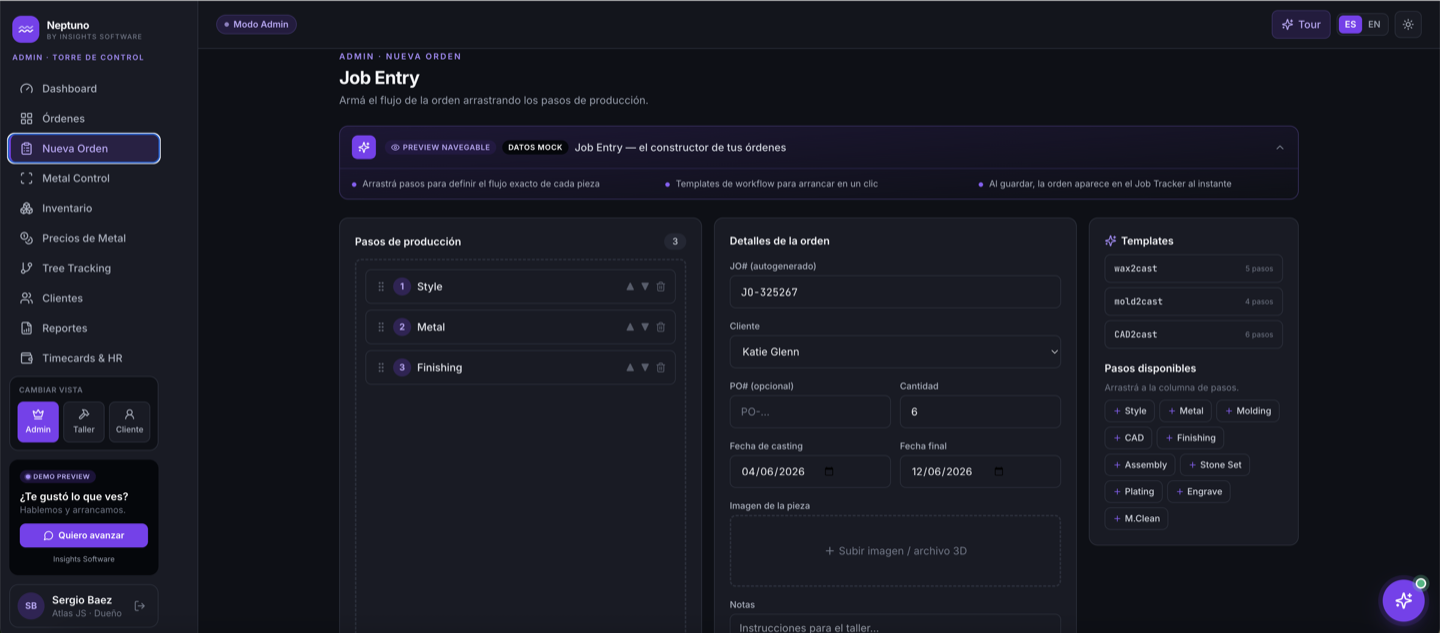Toggle light theme with sun icon
The width and height of the screenshot is (1440, 633).
coord(1408,25)
